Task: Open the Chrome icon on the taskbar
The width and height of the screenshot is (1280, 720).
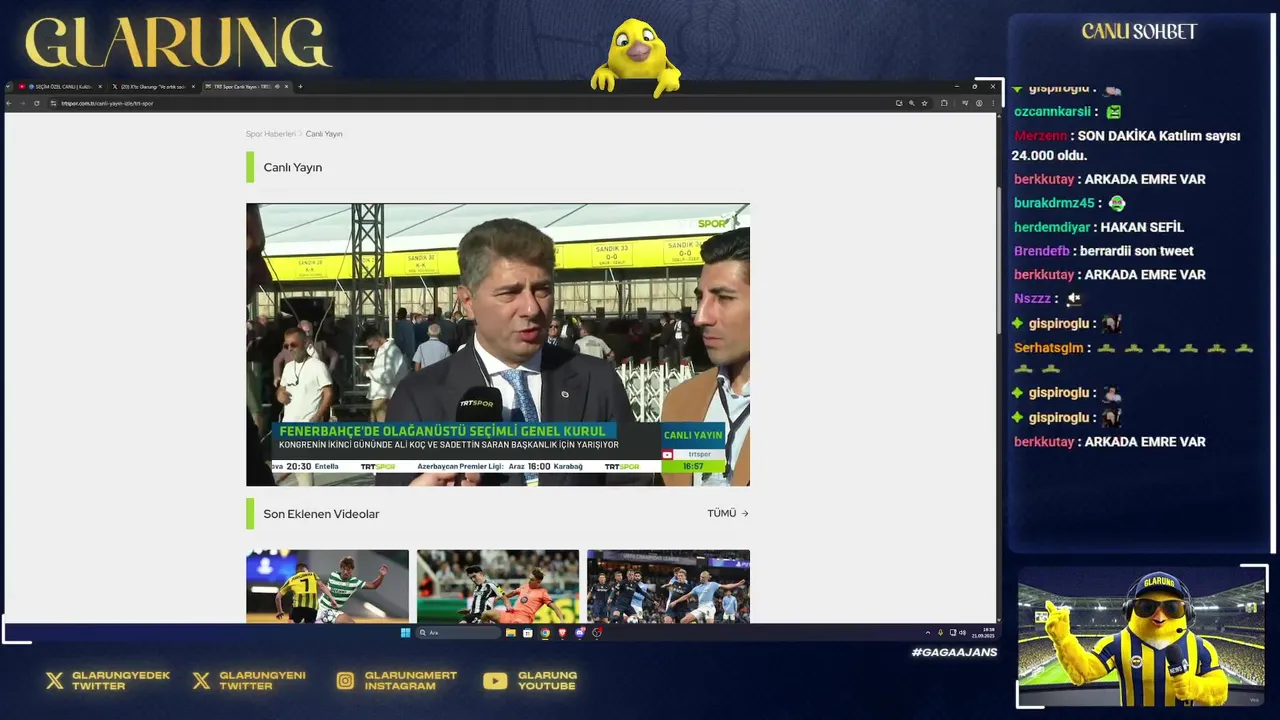Action: pos(545,632)
